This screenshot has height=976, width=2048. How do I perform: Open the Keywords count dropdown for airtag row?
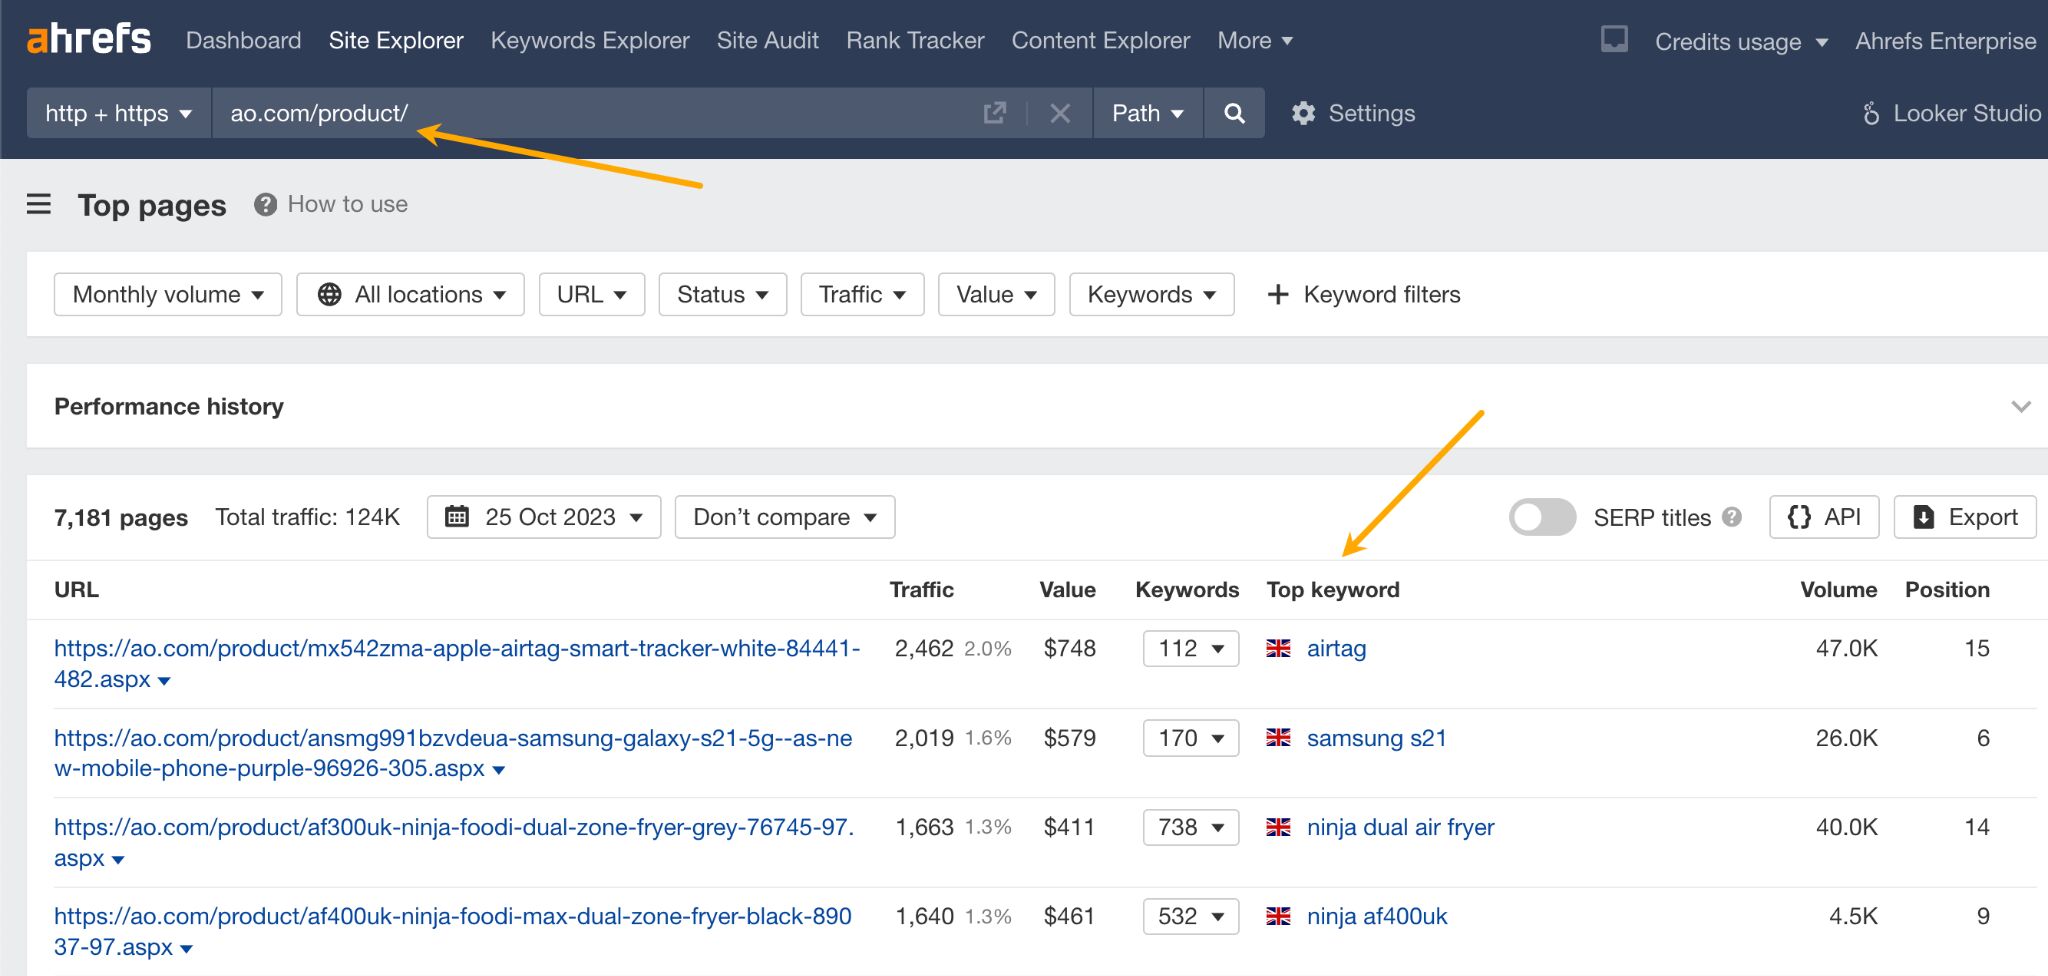1190,648
